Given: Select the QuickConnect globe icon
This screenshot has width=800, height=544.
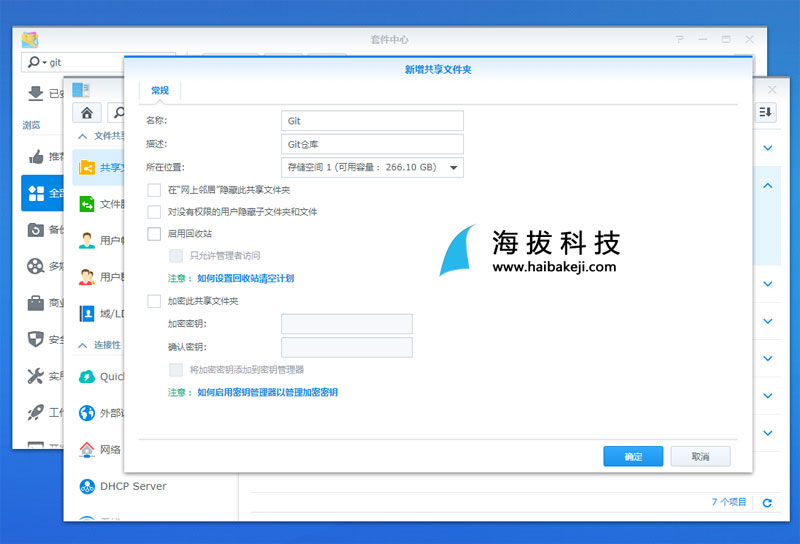Looking at the screenshot, I should (87, 376).
